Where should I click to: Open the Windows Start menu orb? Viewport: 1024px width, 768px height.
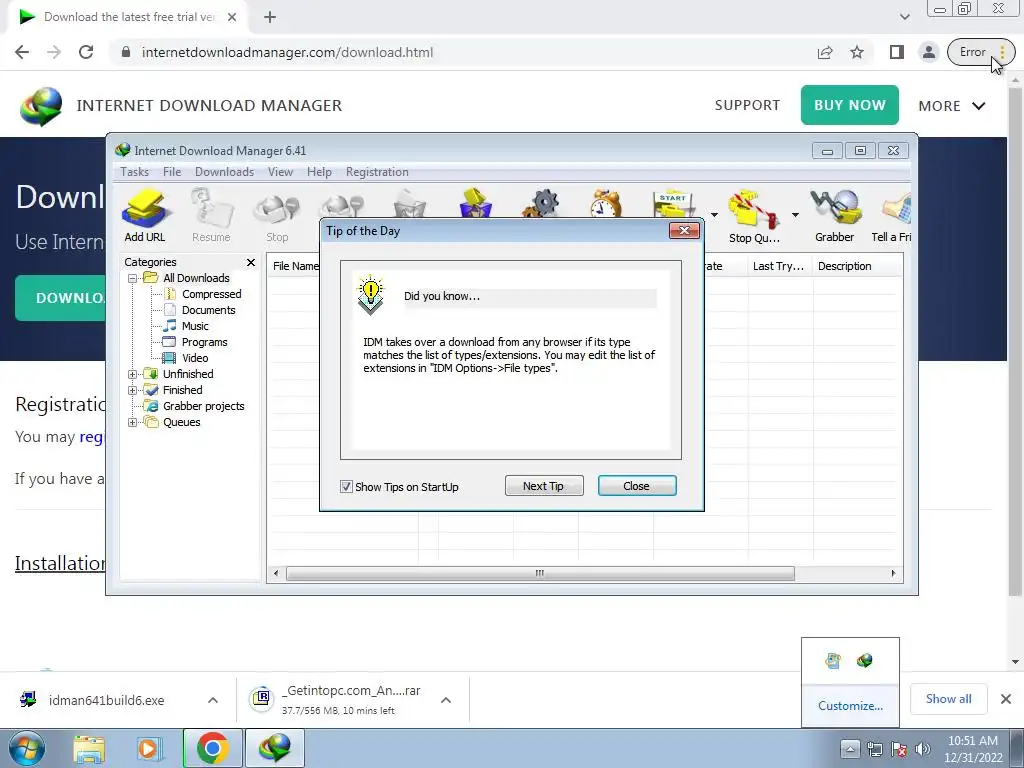26,748
